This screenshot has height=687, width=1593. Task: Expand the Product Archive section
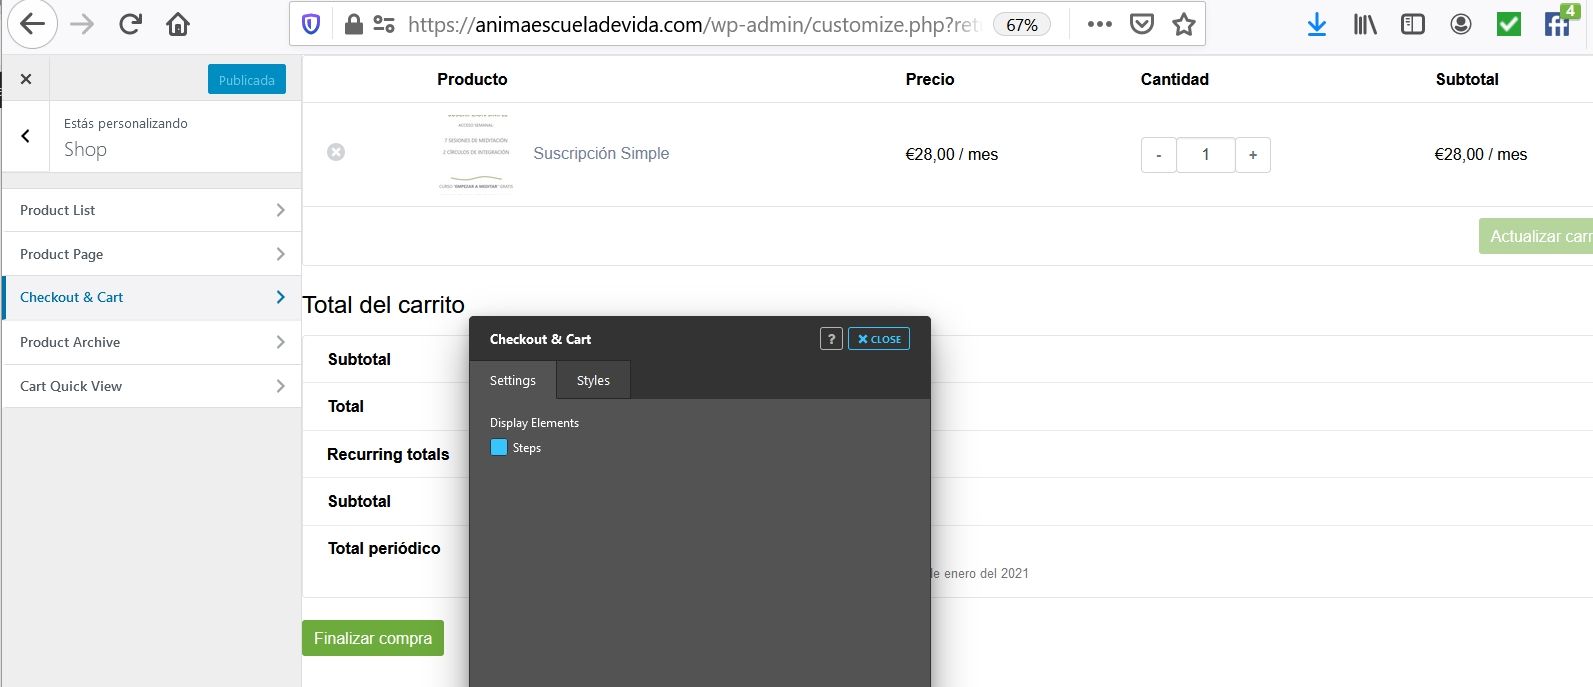[x=152, y=342]
